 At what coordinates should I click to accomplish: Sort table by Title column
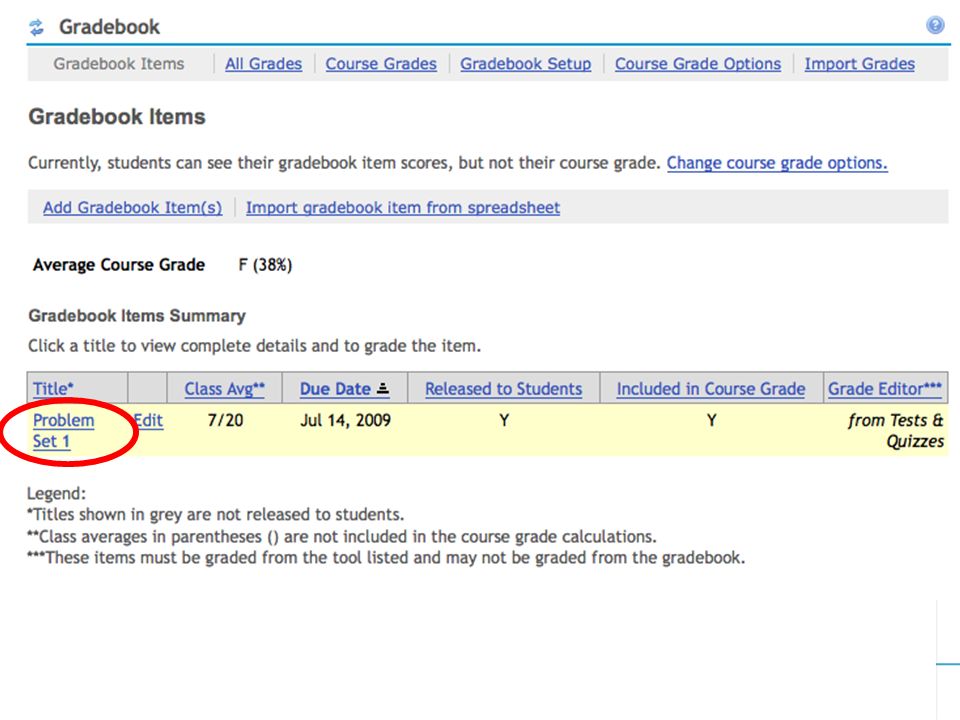tap(53, 389)
